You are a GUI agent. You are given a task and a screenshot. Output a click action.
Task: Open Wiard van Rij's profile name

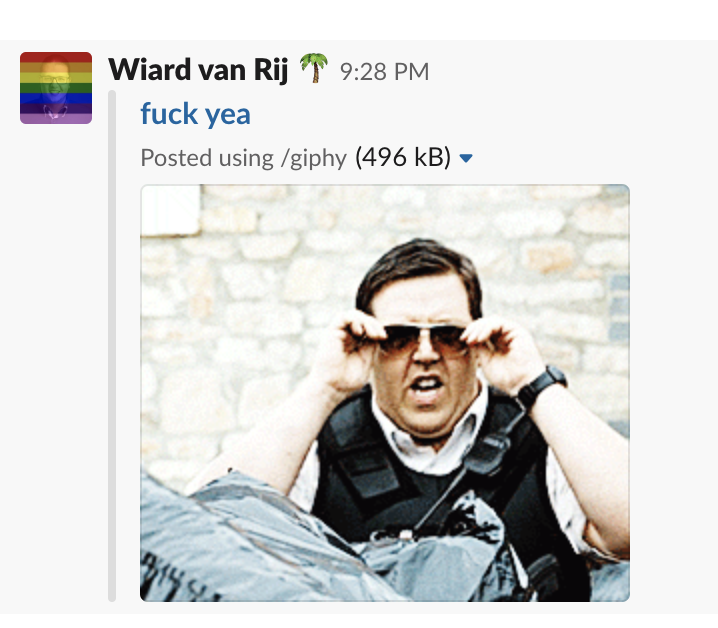(x=198, y=70)
